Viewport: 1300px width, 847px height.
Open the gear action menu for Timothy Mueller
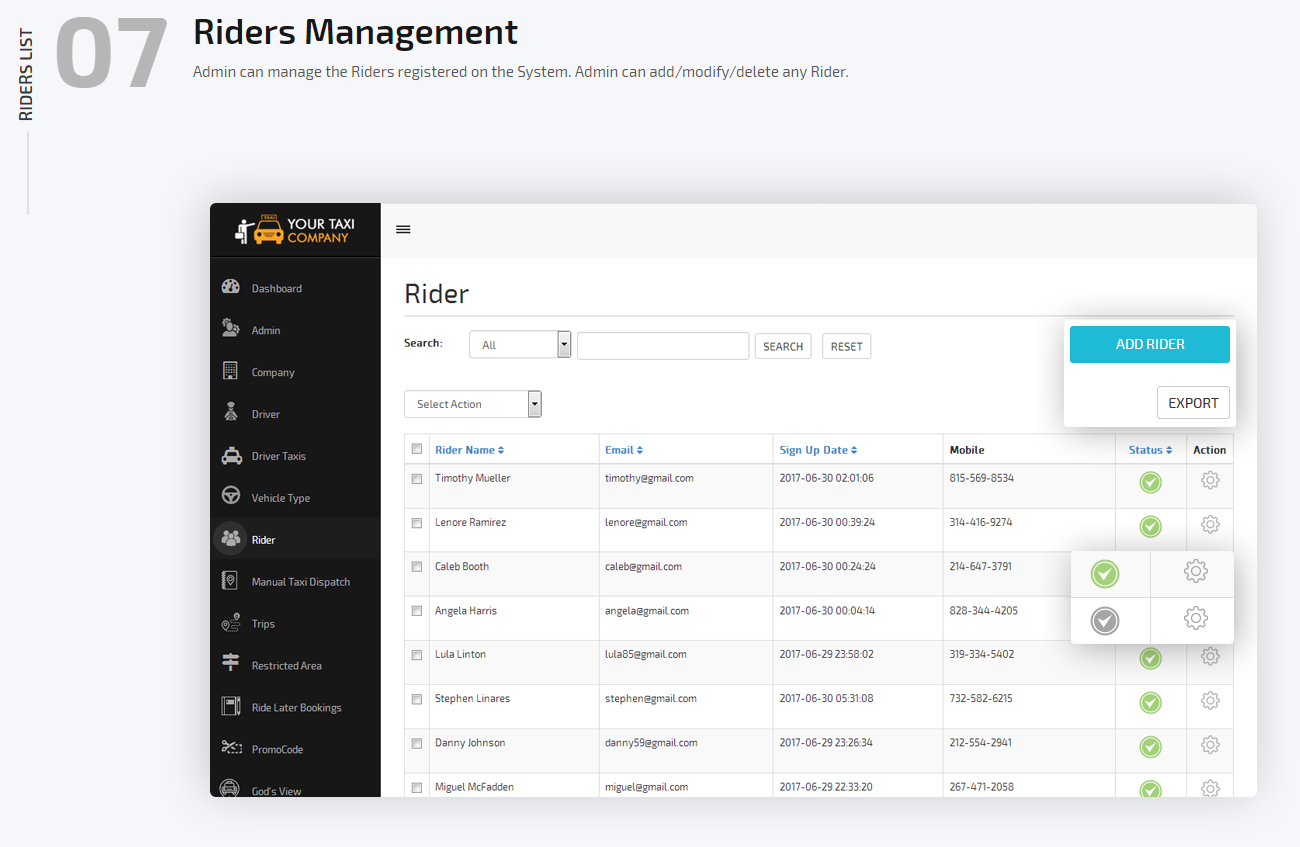[x=1210, y=480]
